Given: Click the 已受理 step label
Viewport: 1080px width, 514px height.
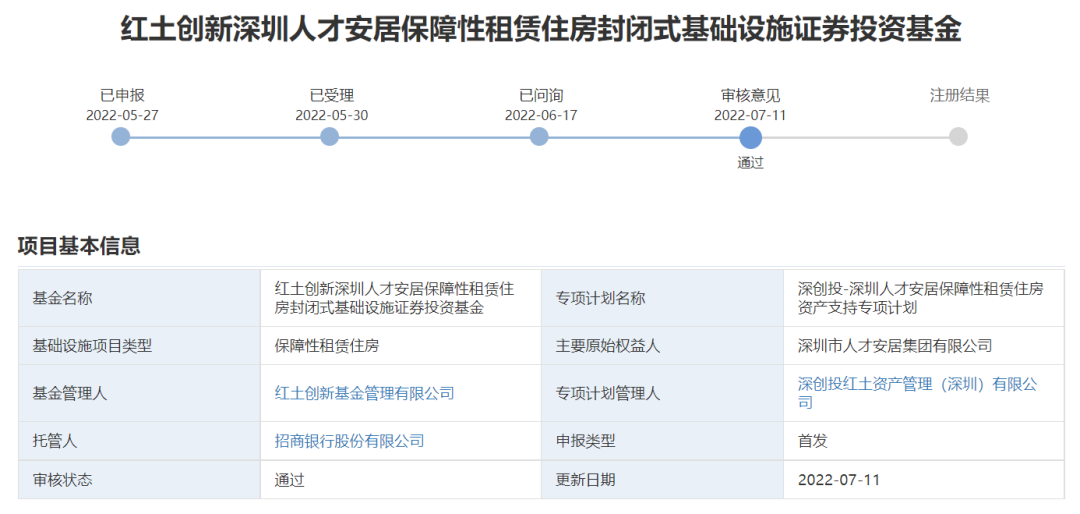Looking at the screenshot, I should coord(331,96).
